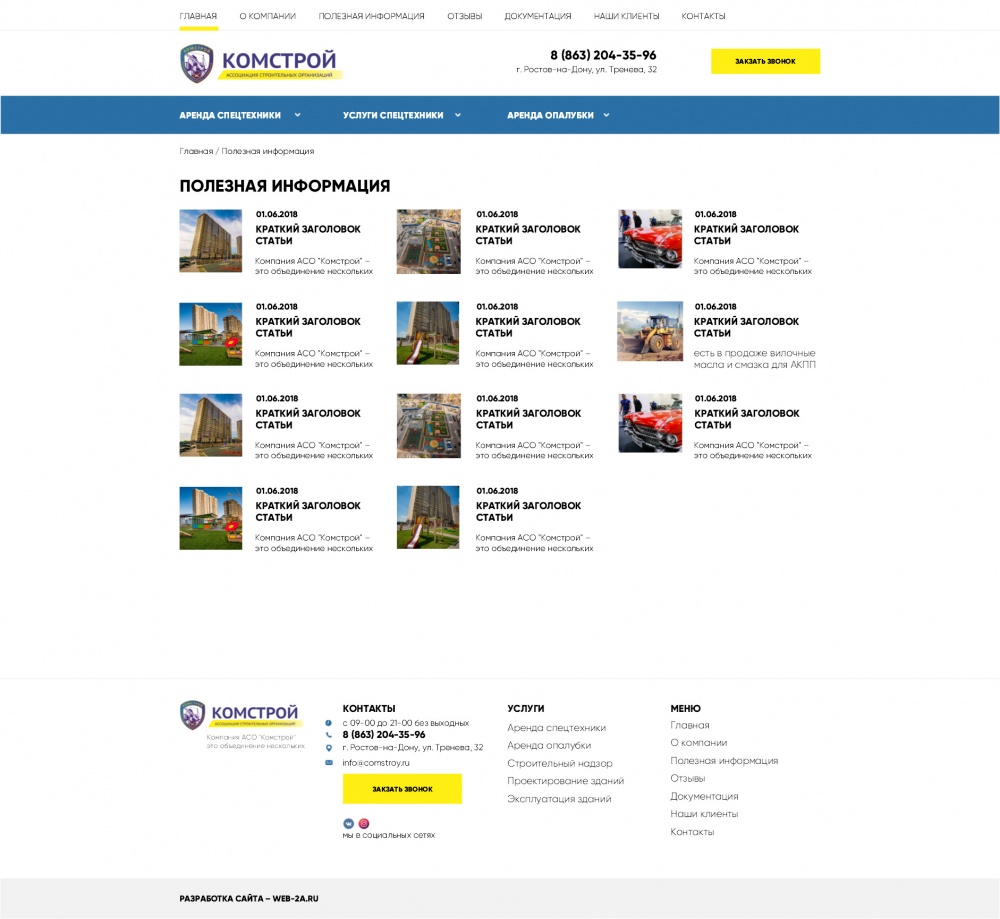Click the phone icon in footer contacts
The image size is (1000, 919).
point(329,734)
